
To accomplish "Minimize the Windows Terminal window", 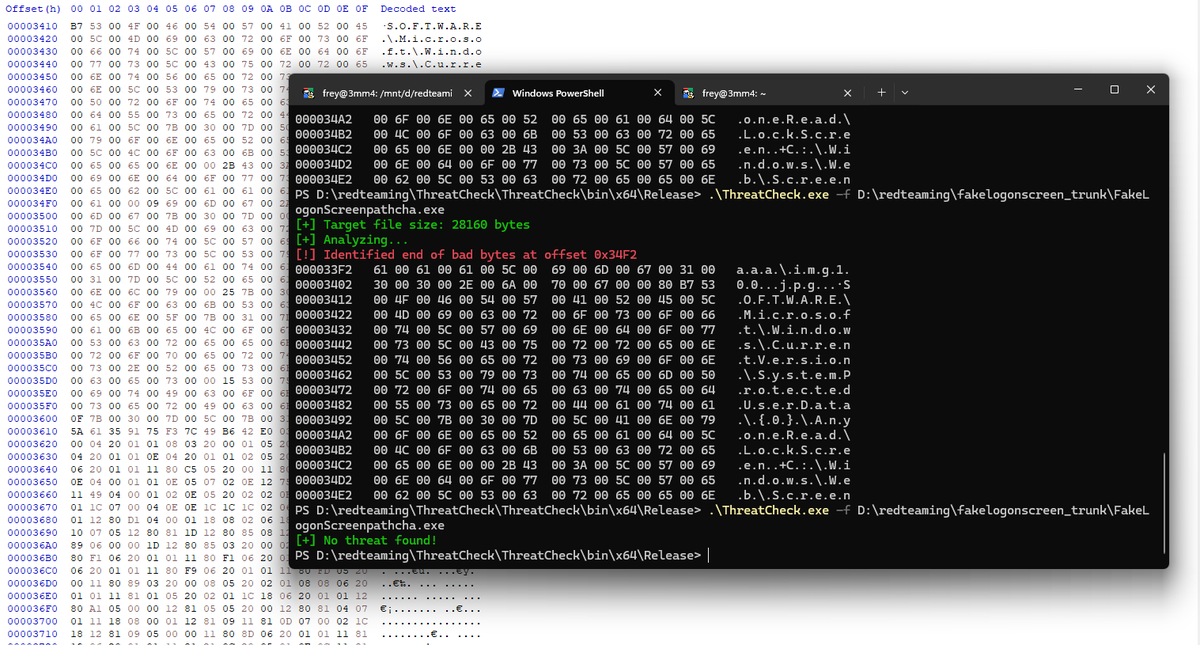I will coord(1078,90).
